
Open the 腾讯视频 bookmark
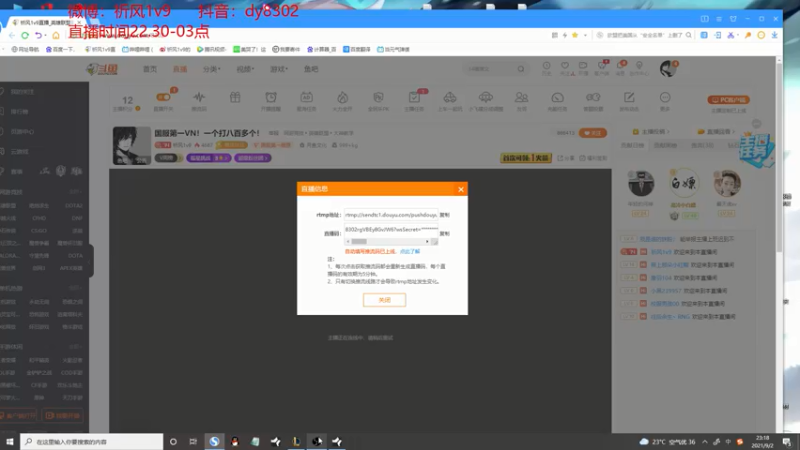pos(211,49)
